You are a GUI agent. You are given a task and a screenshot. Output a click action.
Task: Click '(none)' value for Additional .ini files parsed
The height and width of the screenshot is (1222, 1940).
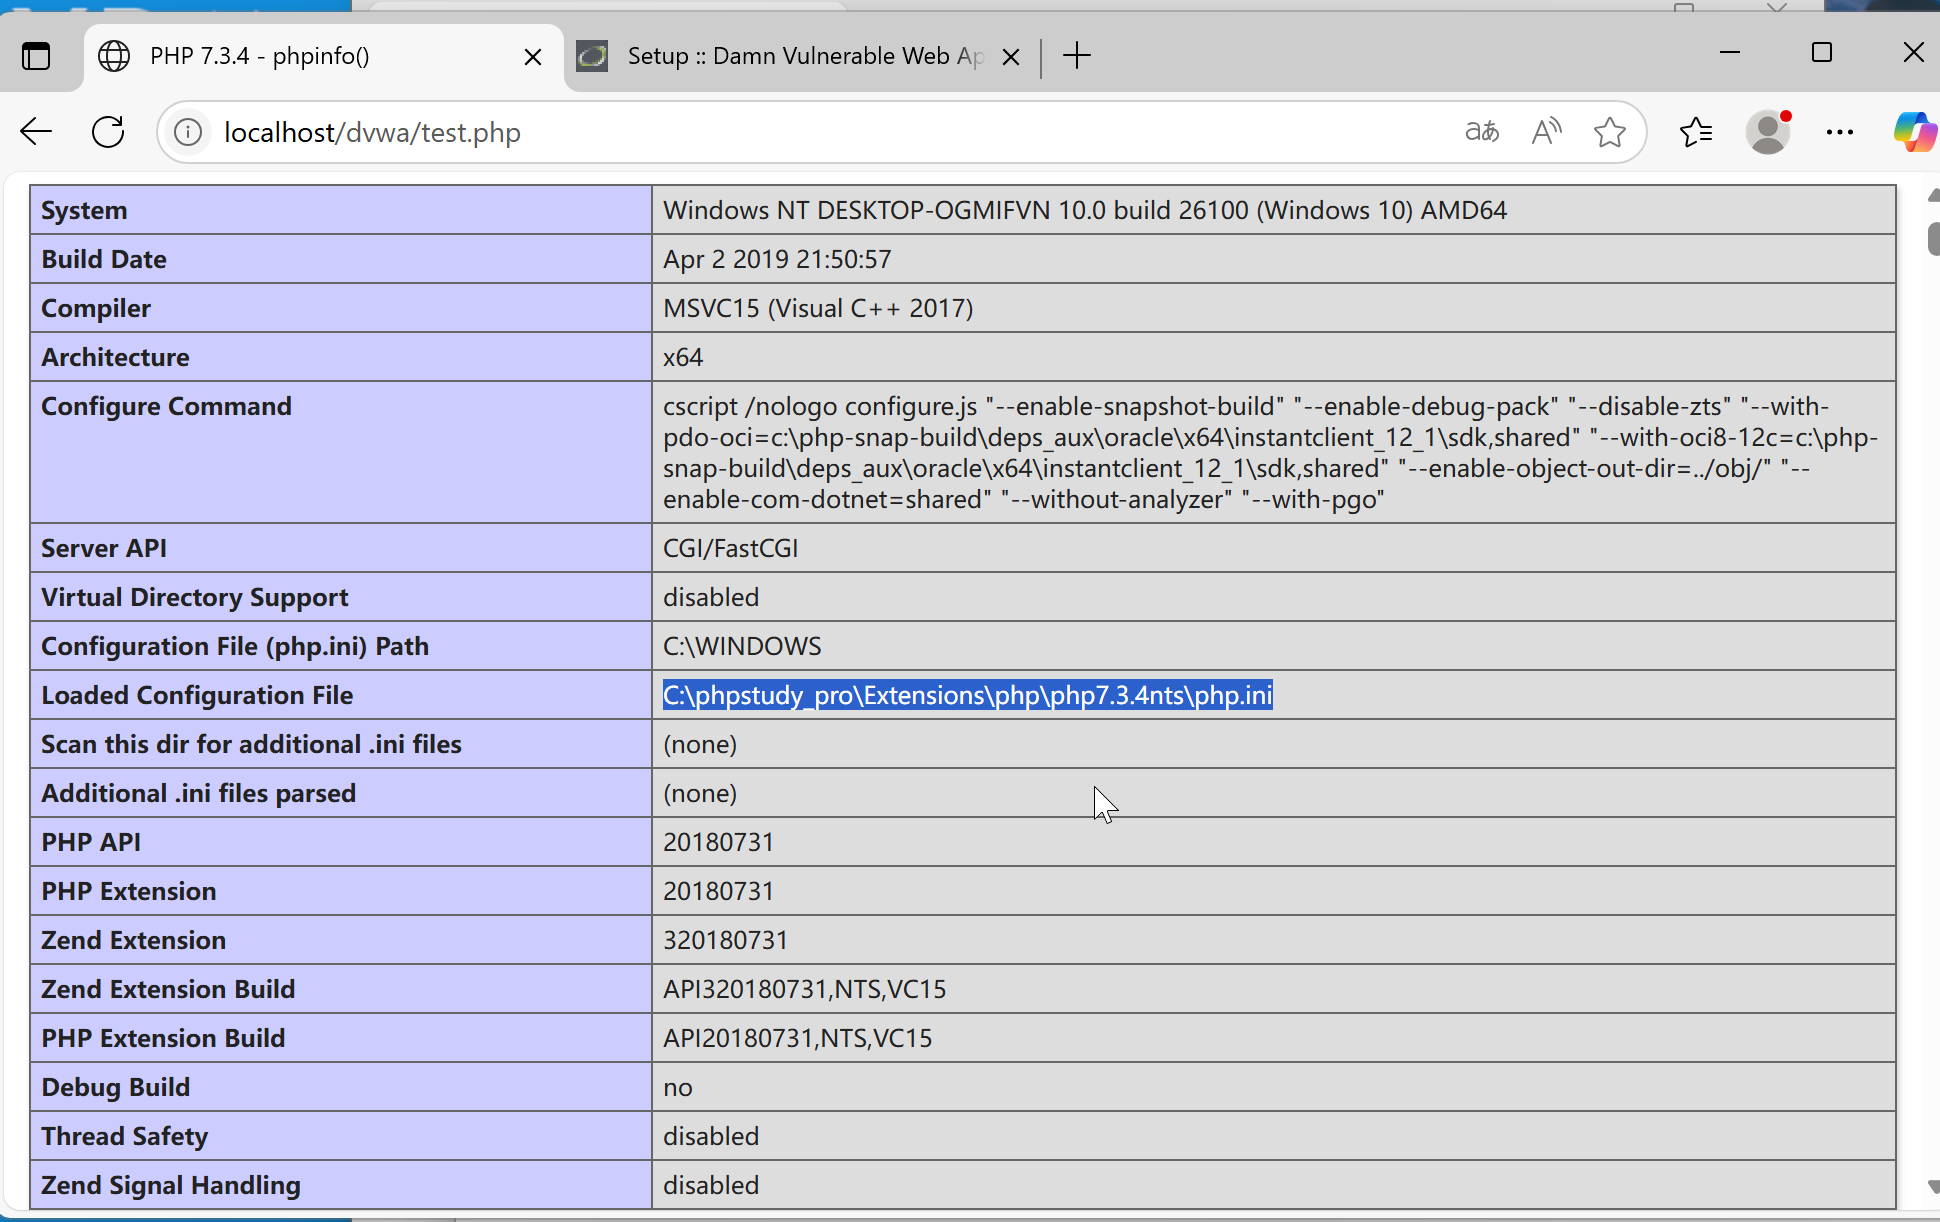[x=700, y=793]
